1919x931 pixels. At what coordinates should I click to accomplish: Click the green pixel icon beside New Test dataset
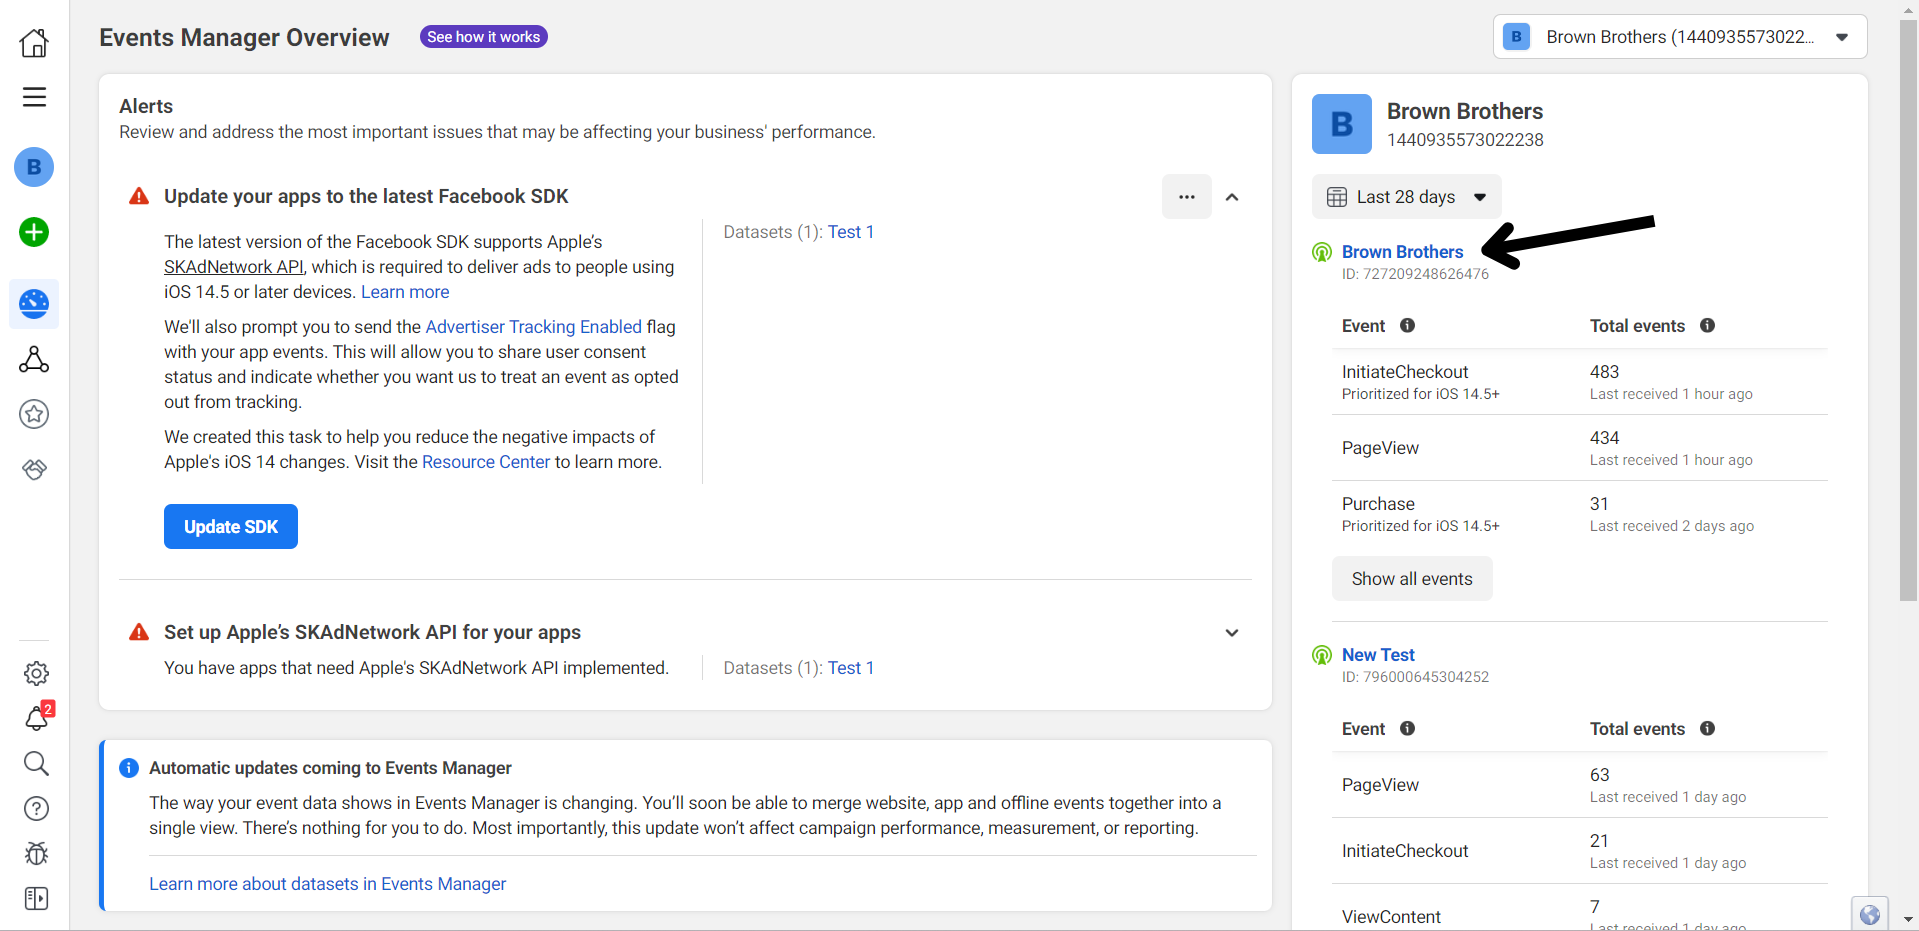[x=1322, y=655]
